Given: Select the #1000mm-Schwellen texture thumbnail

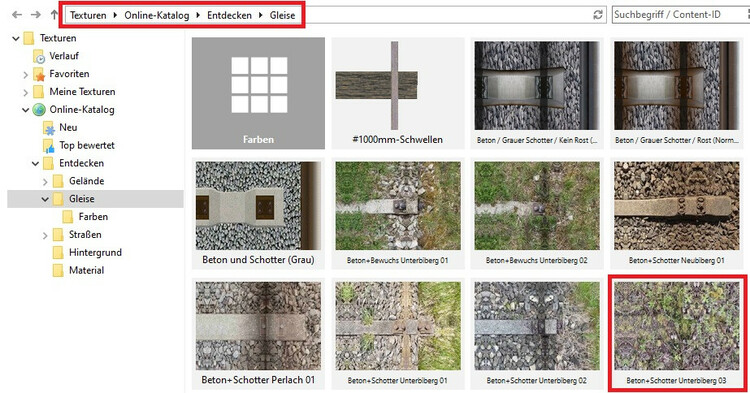Looking at the screenshot, I should point(398,93).
